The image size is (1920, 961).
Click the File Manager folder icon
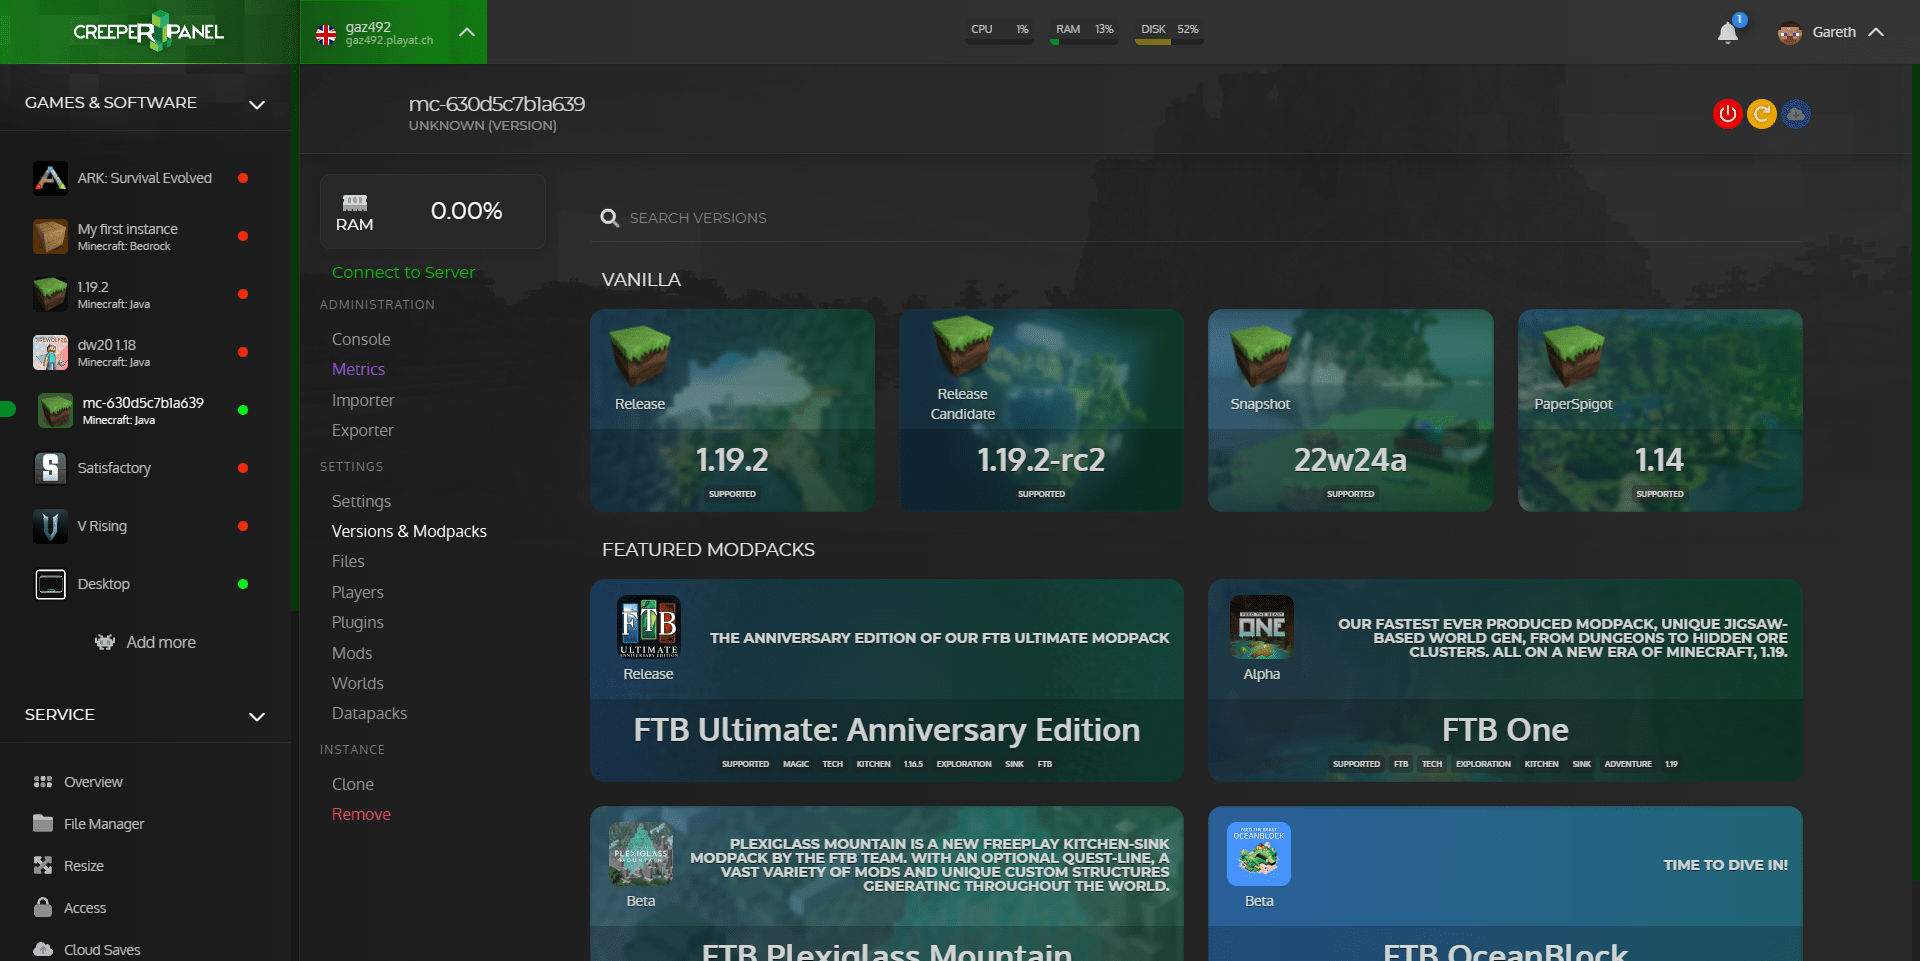coord(43,823)
